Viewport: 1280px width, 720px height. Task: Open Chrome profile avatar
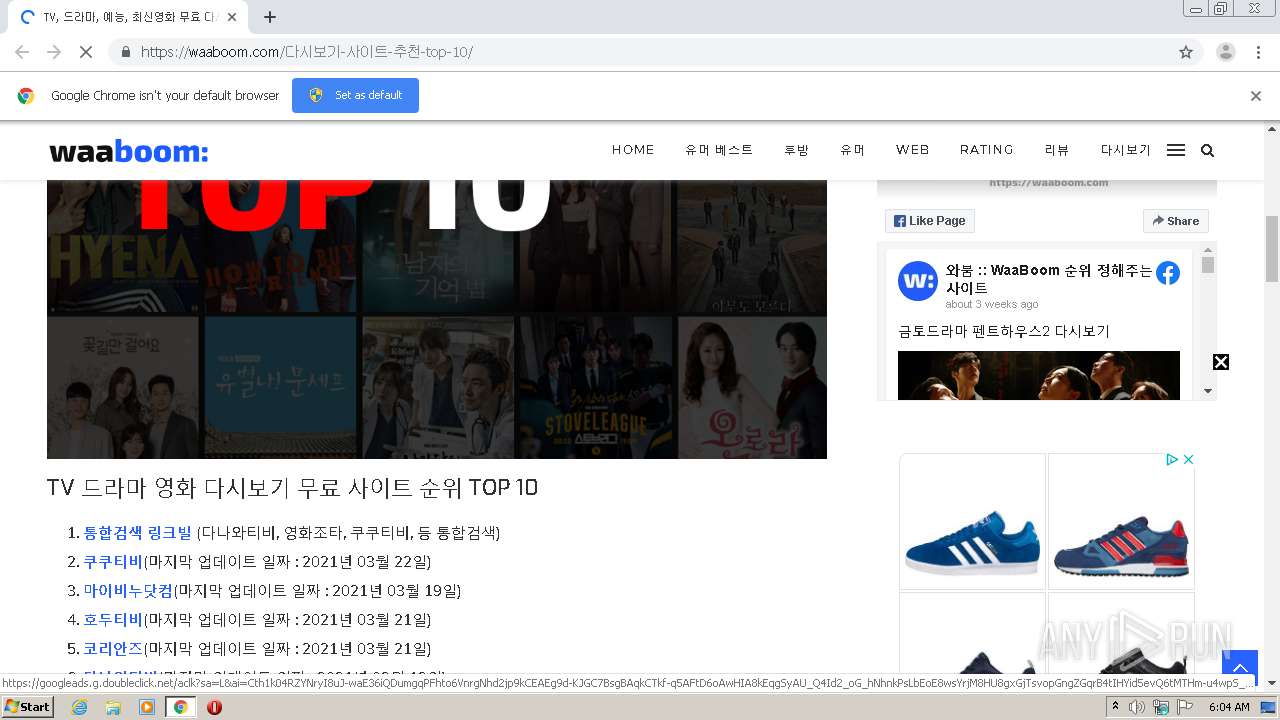tap(1226, 52)
